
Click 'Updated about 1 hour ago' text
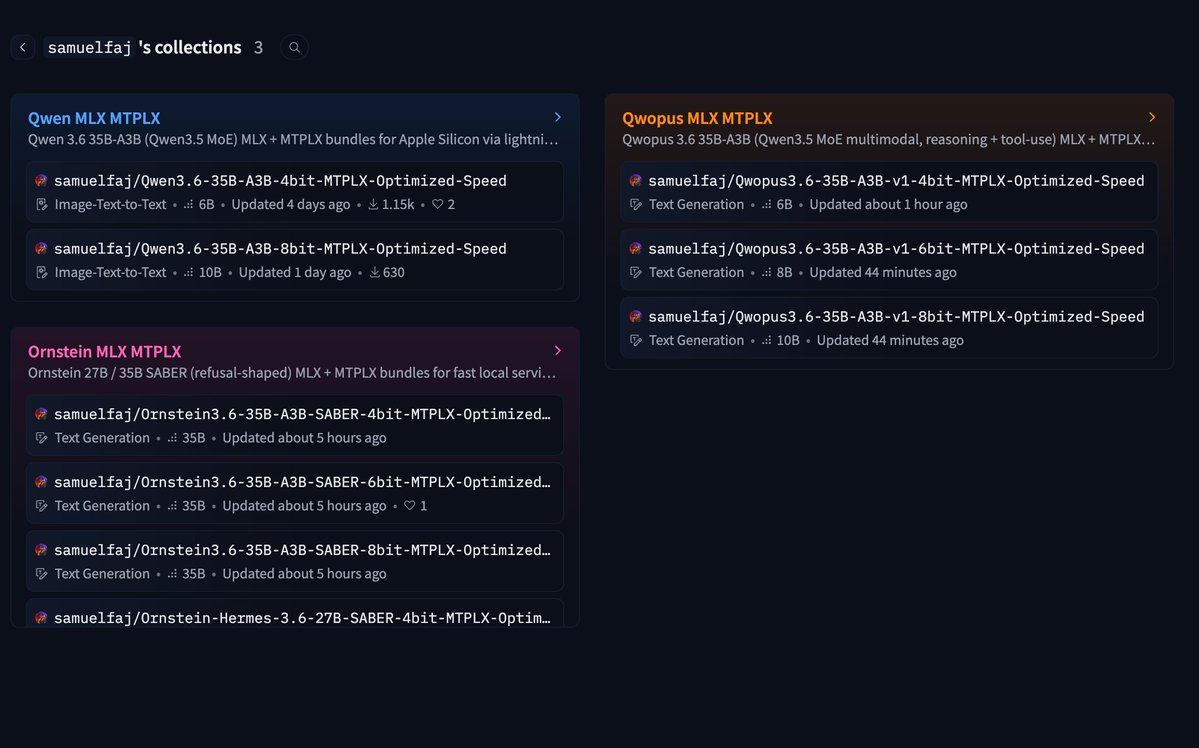click(889, 204)
